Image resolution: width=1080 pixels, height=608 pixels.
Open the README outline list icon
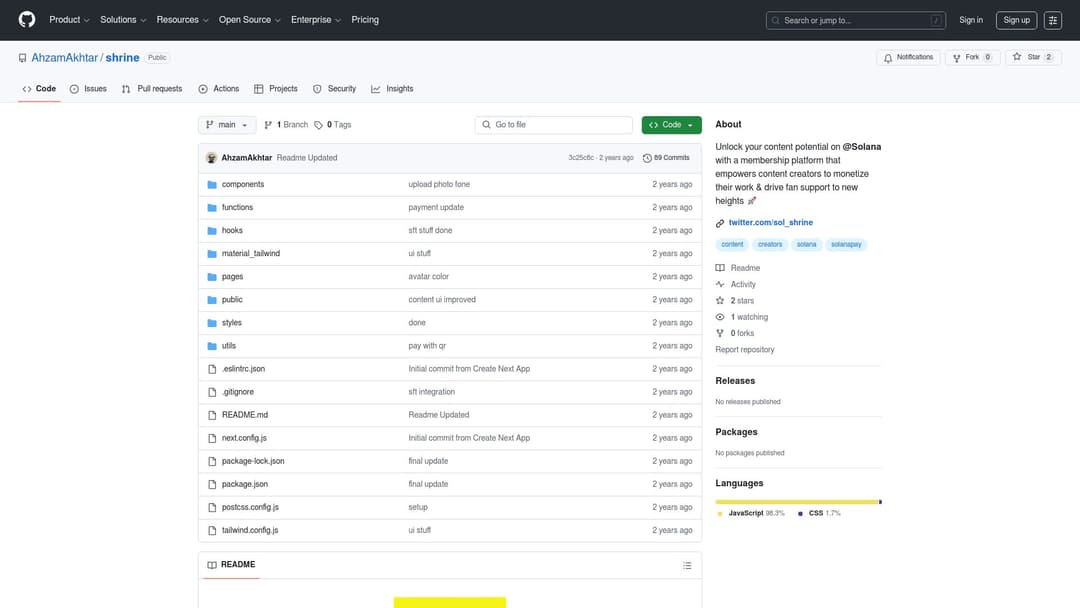coord(687,565)
